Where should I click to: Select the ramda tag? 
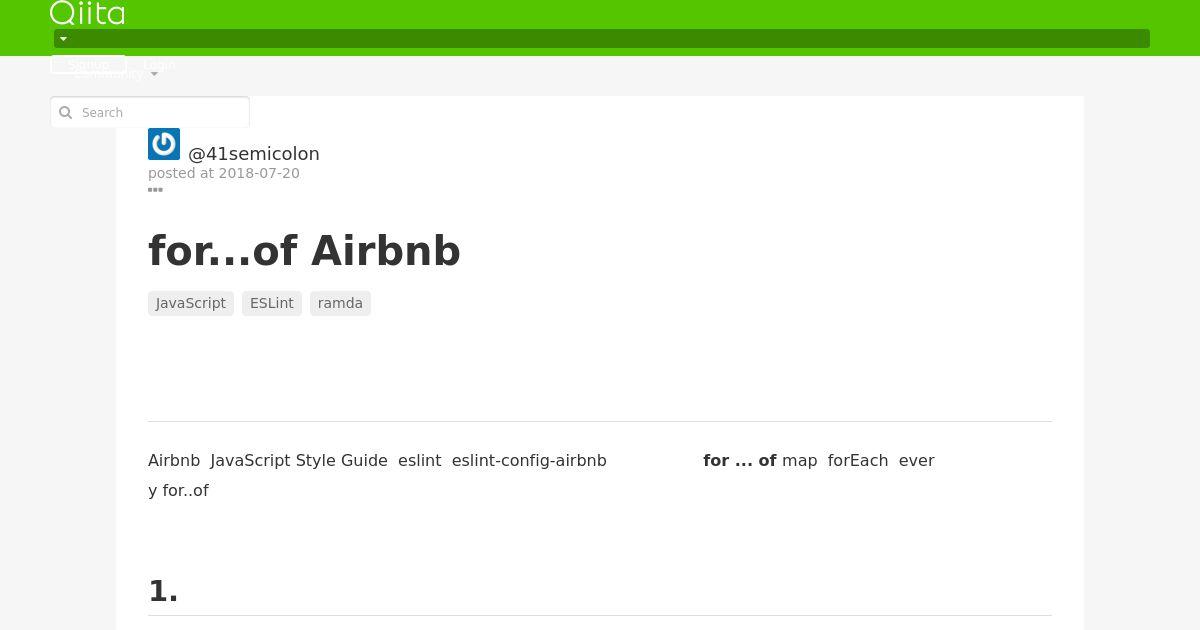coord(340,303)
